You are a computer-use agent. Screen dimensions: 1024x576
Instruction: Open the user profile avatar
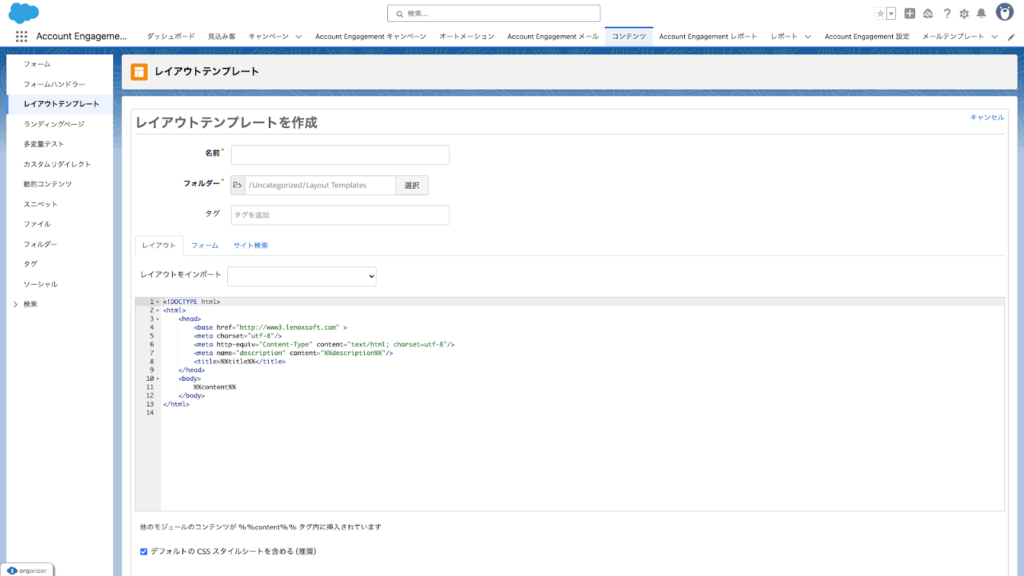(x=1003, y=13)
